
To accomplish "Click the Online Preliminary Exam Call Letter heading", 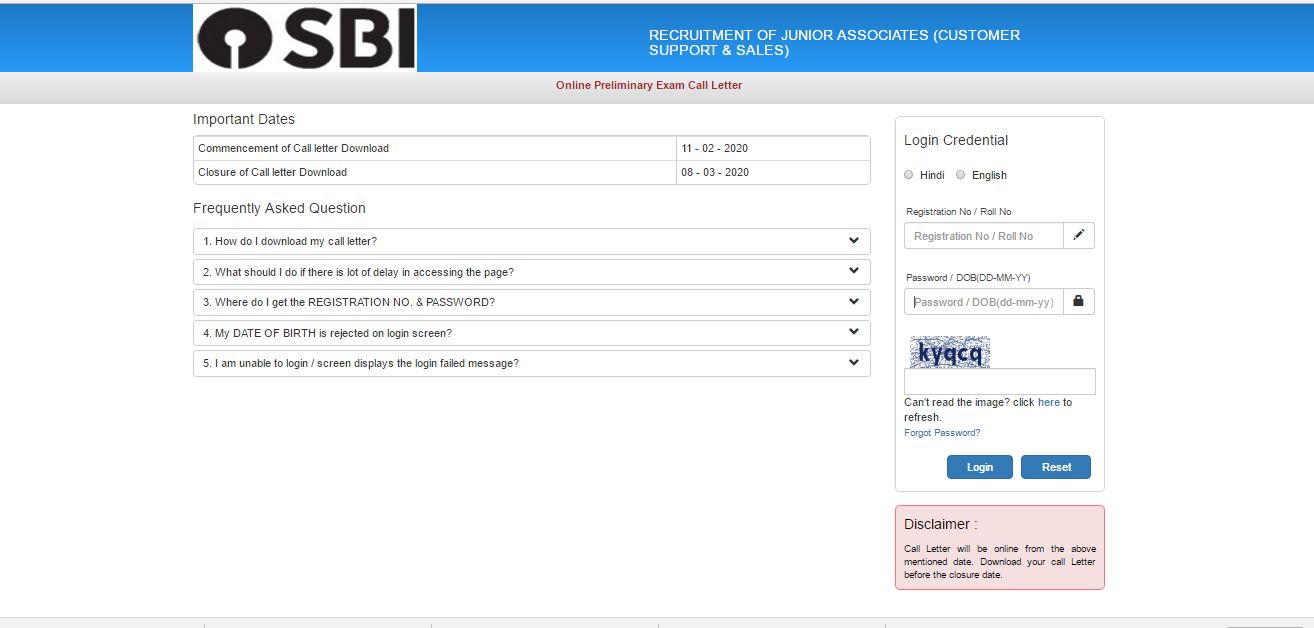I will pyautogui.click(x=649, y=86).
